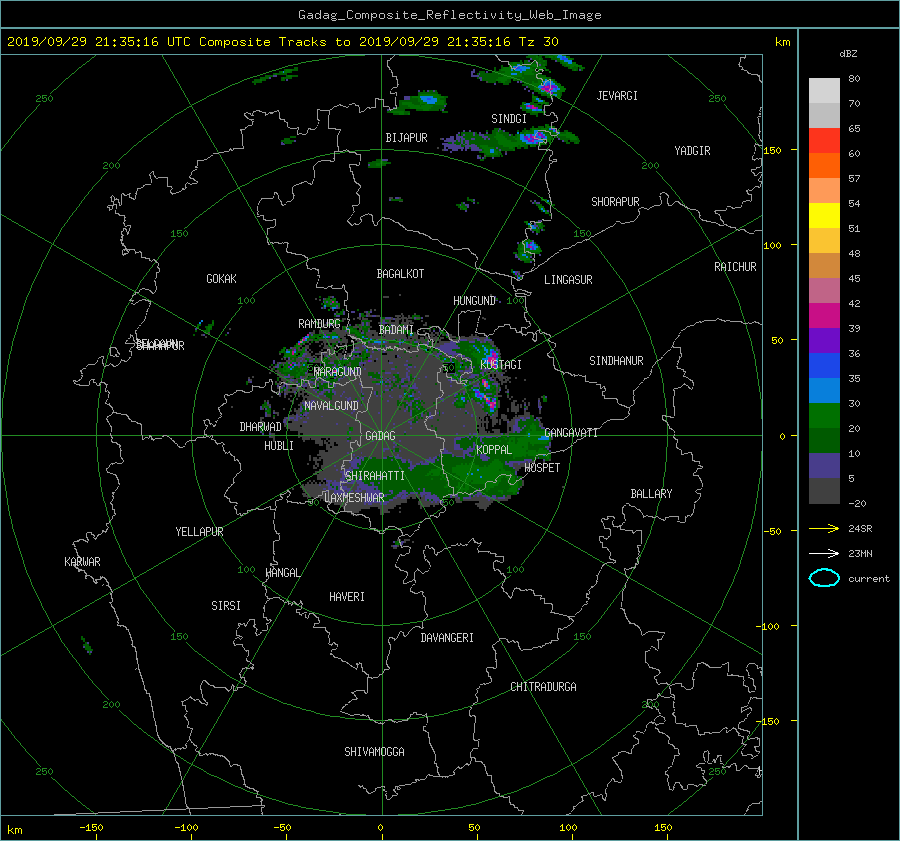Click the SIRSI city label
This screenshot has height=841, width=900.
[226, 606]
